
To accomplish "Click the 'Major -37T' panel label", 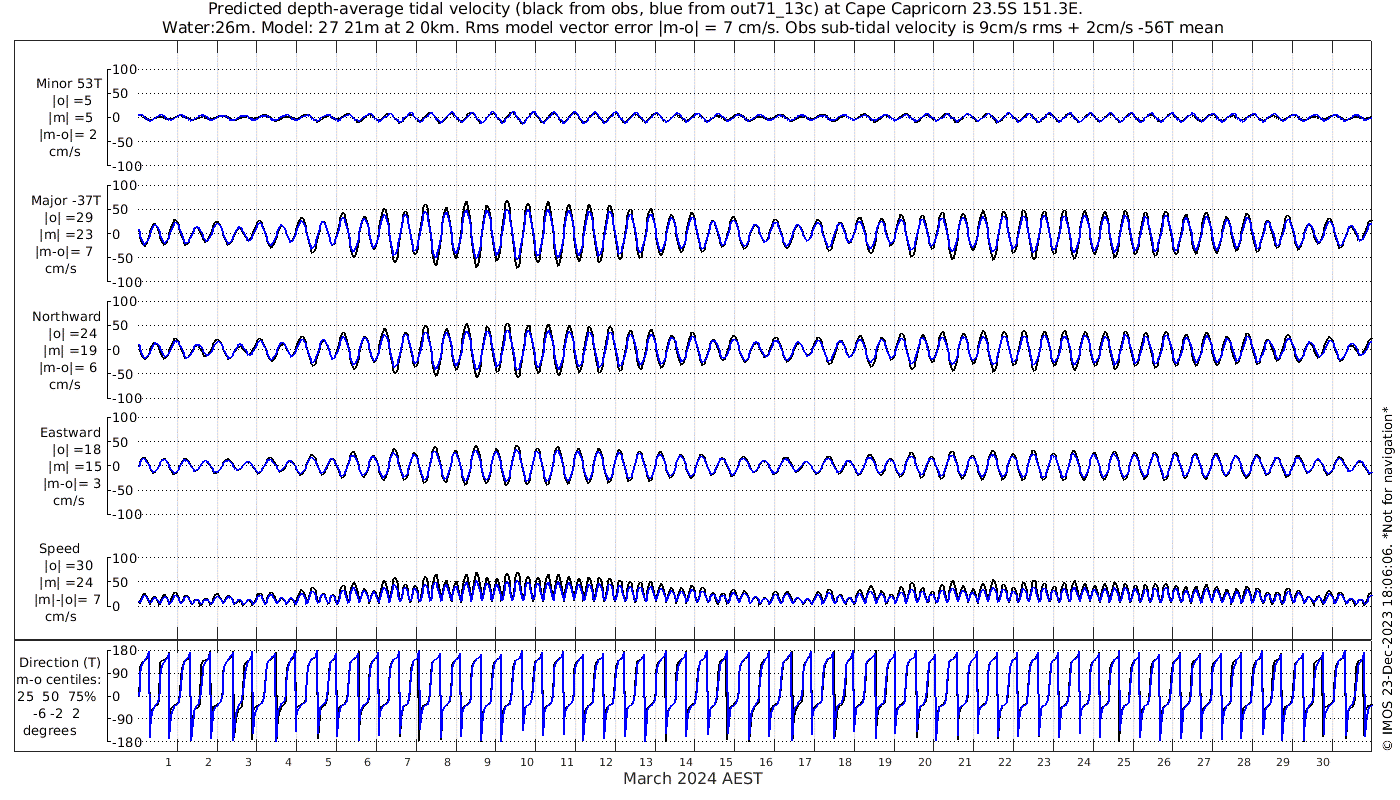I will click(66, 201).
